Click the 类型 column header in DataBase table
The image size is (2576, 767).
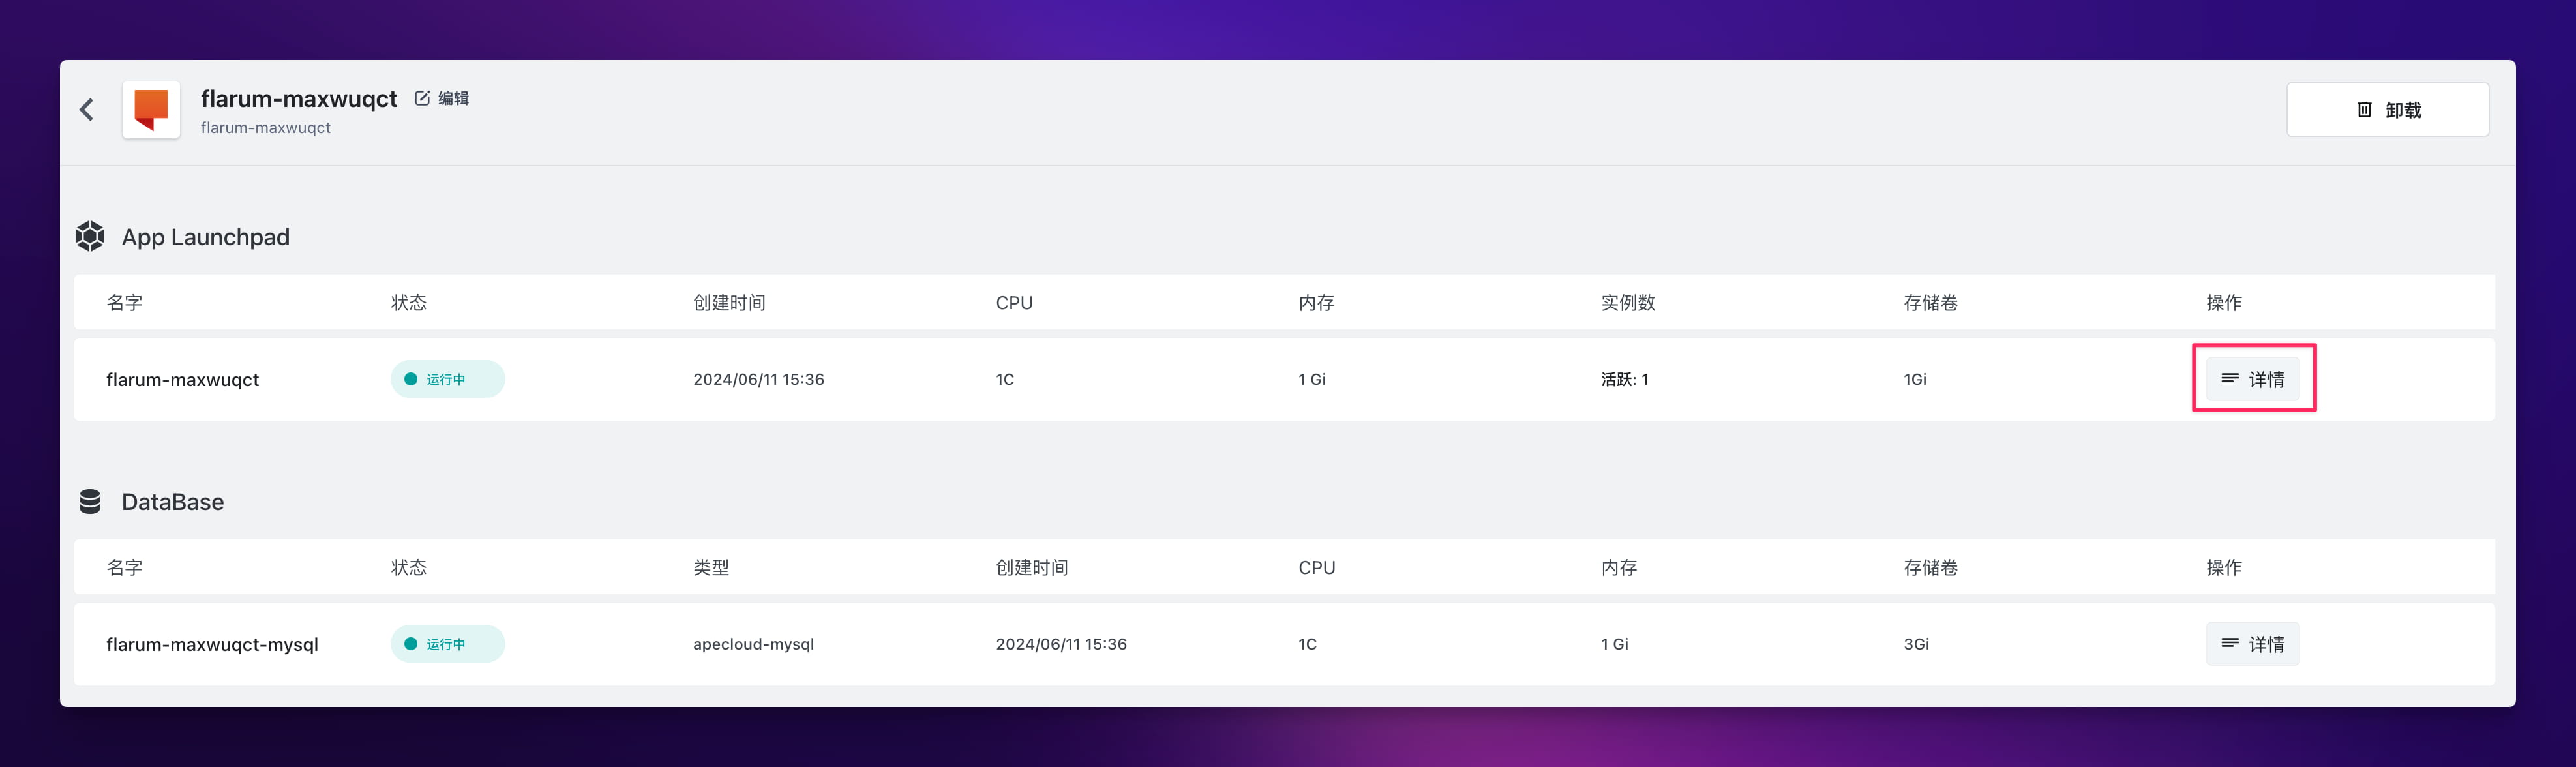(x=711, y=568)
